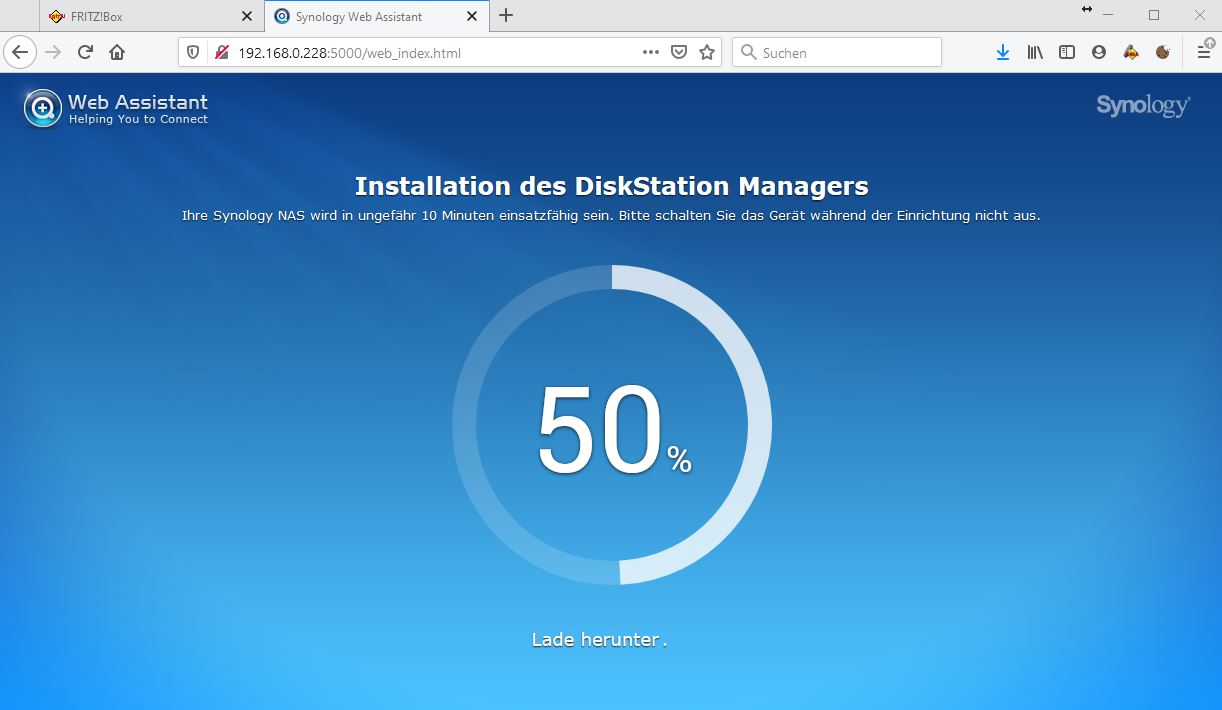
Task: Select the Synology Web Assistant tab
Action: pyautogui.click(x=375, y=16)
